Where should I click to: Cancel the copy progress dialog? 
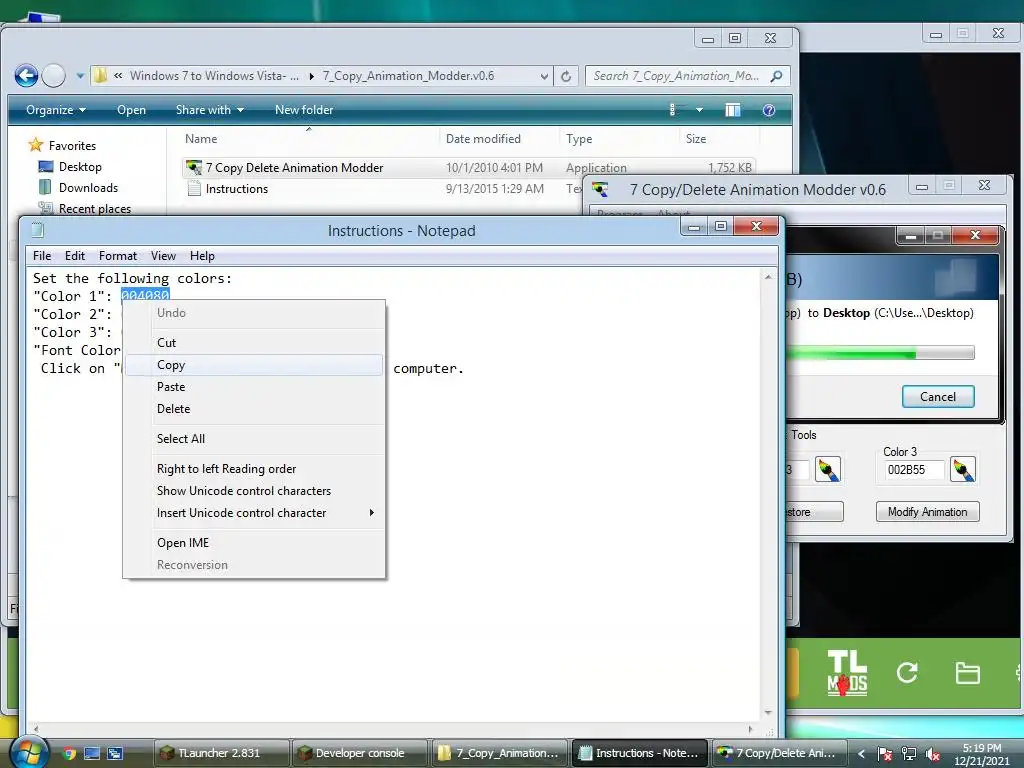pyautogui.click(x=938, y=396)
